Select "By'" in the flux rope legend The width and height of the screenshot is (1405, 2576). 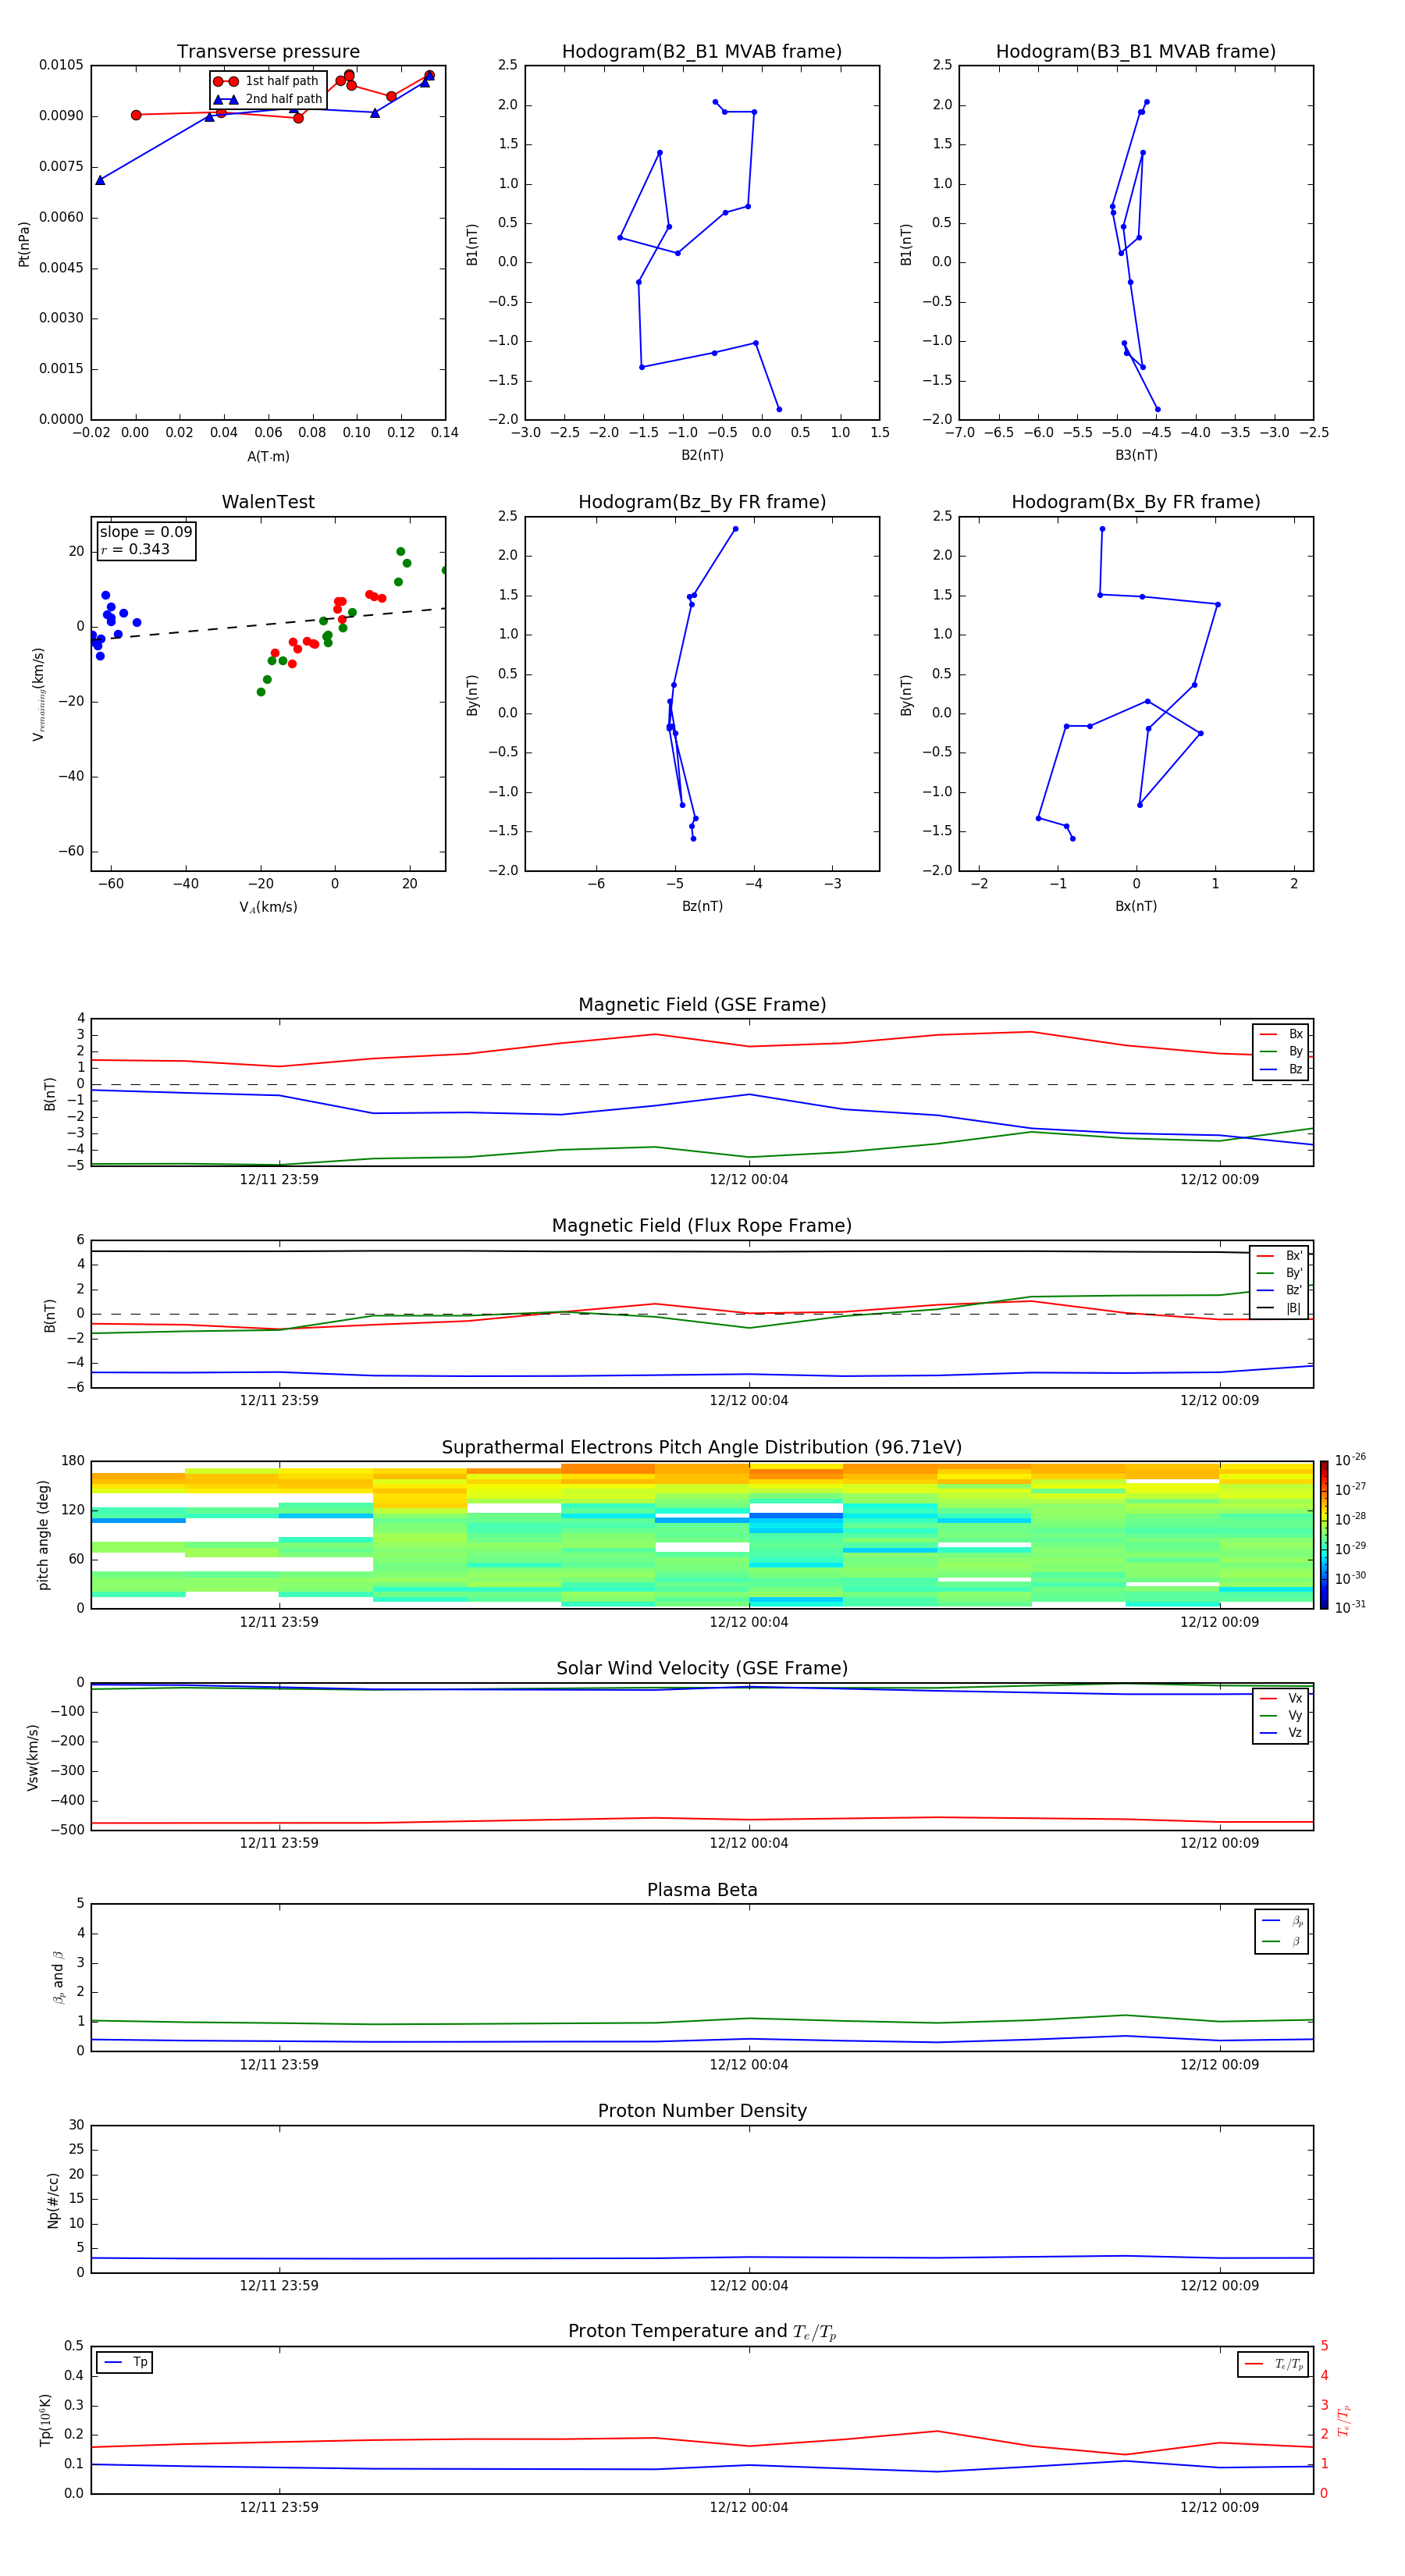tap(1279, 1273)
